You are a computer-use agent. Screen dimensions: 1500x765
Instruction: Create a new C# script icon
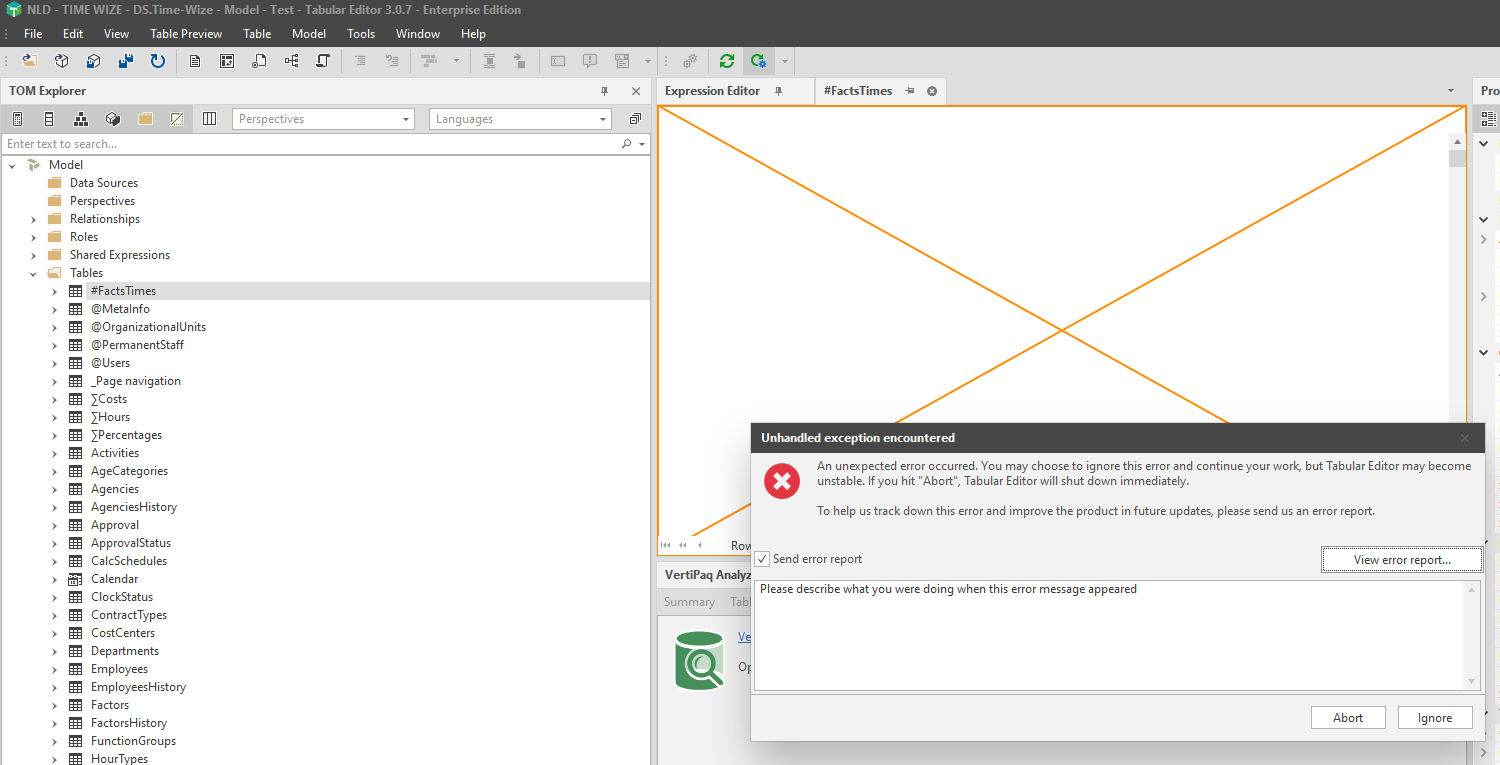click(x=323, y=61)
